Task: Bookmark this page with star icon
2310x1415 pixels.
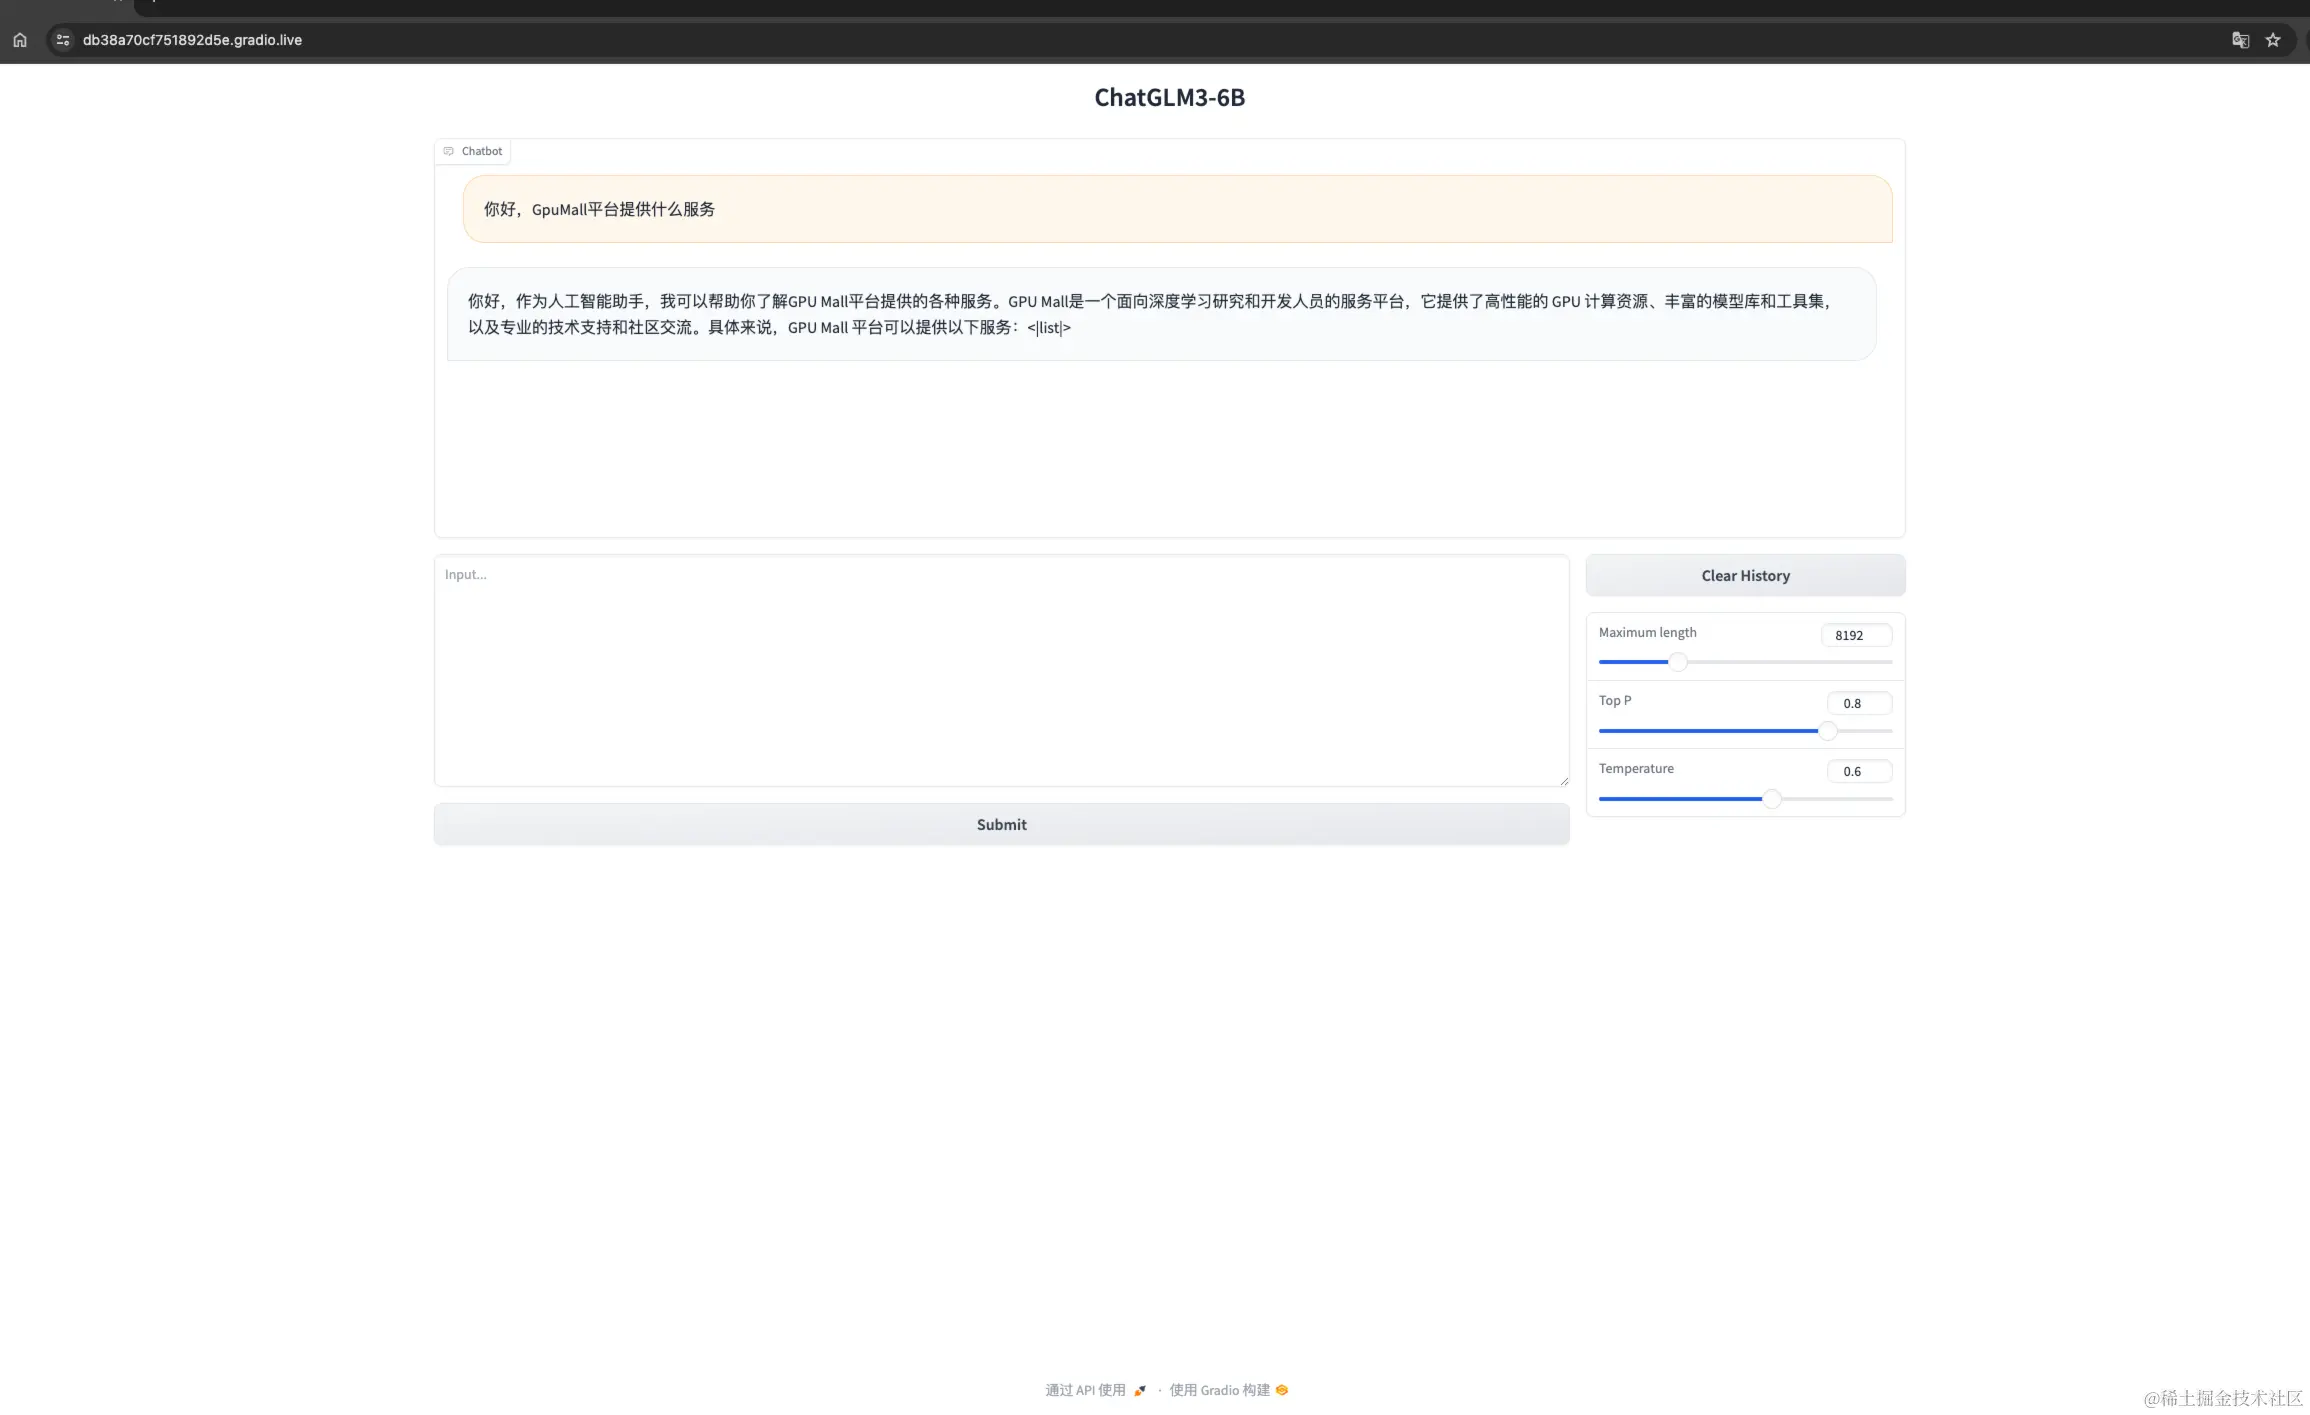Action: click(2273, 40)
